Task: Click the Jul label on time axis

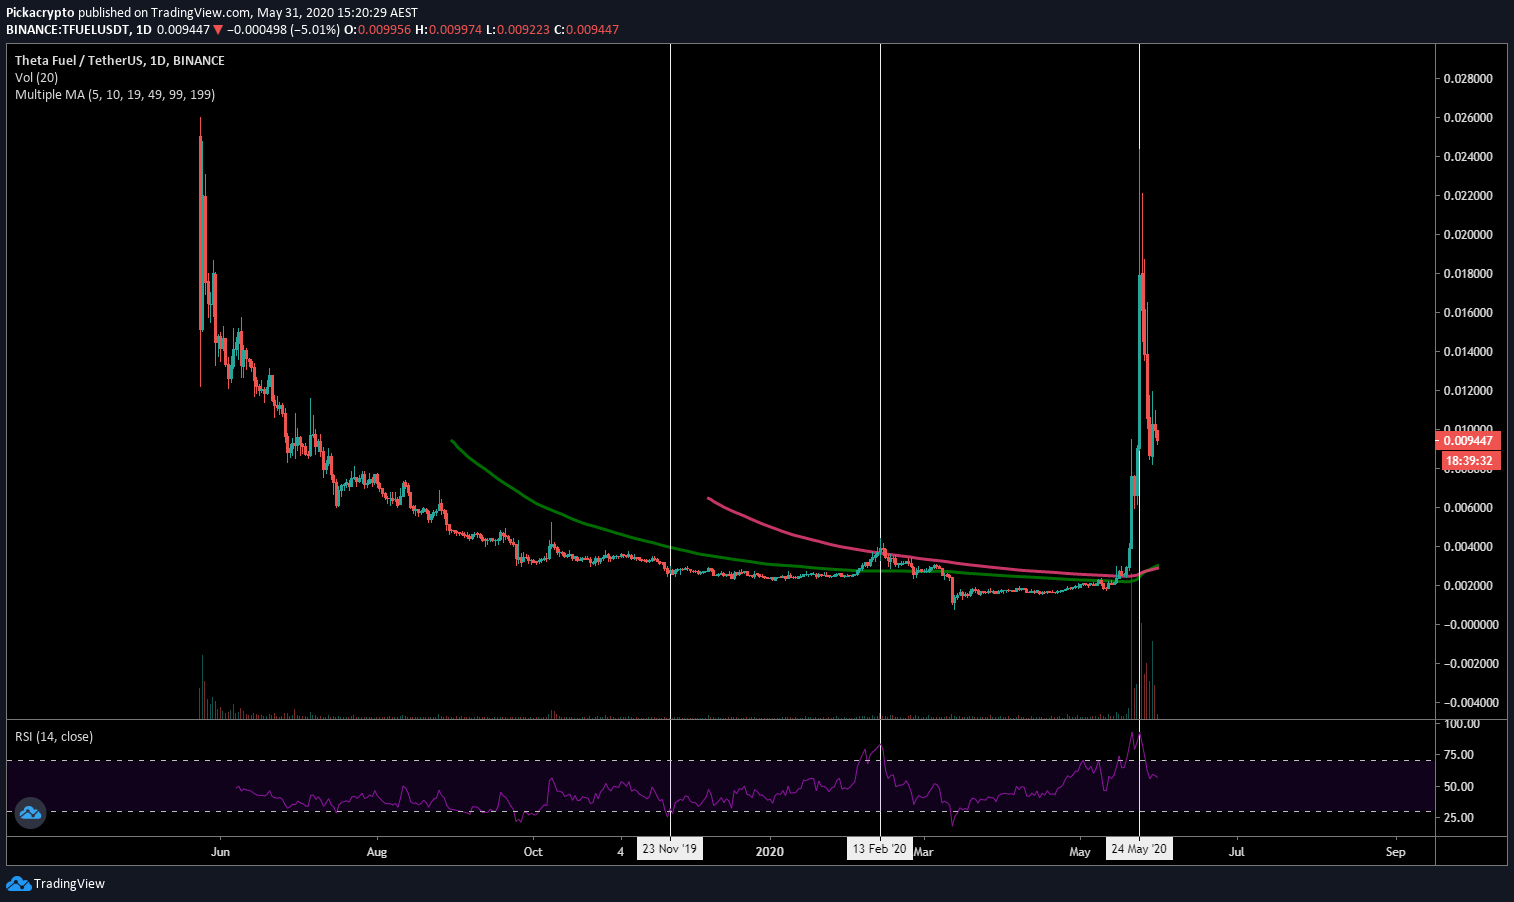Action: pos(1237,852)
